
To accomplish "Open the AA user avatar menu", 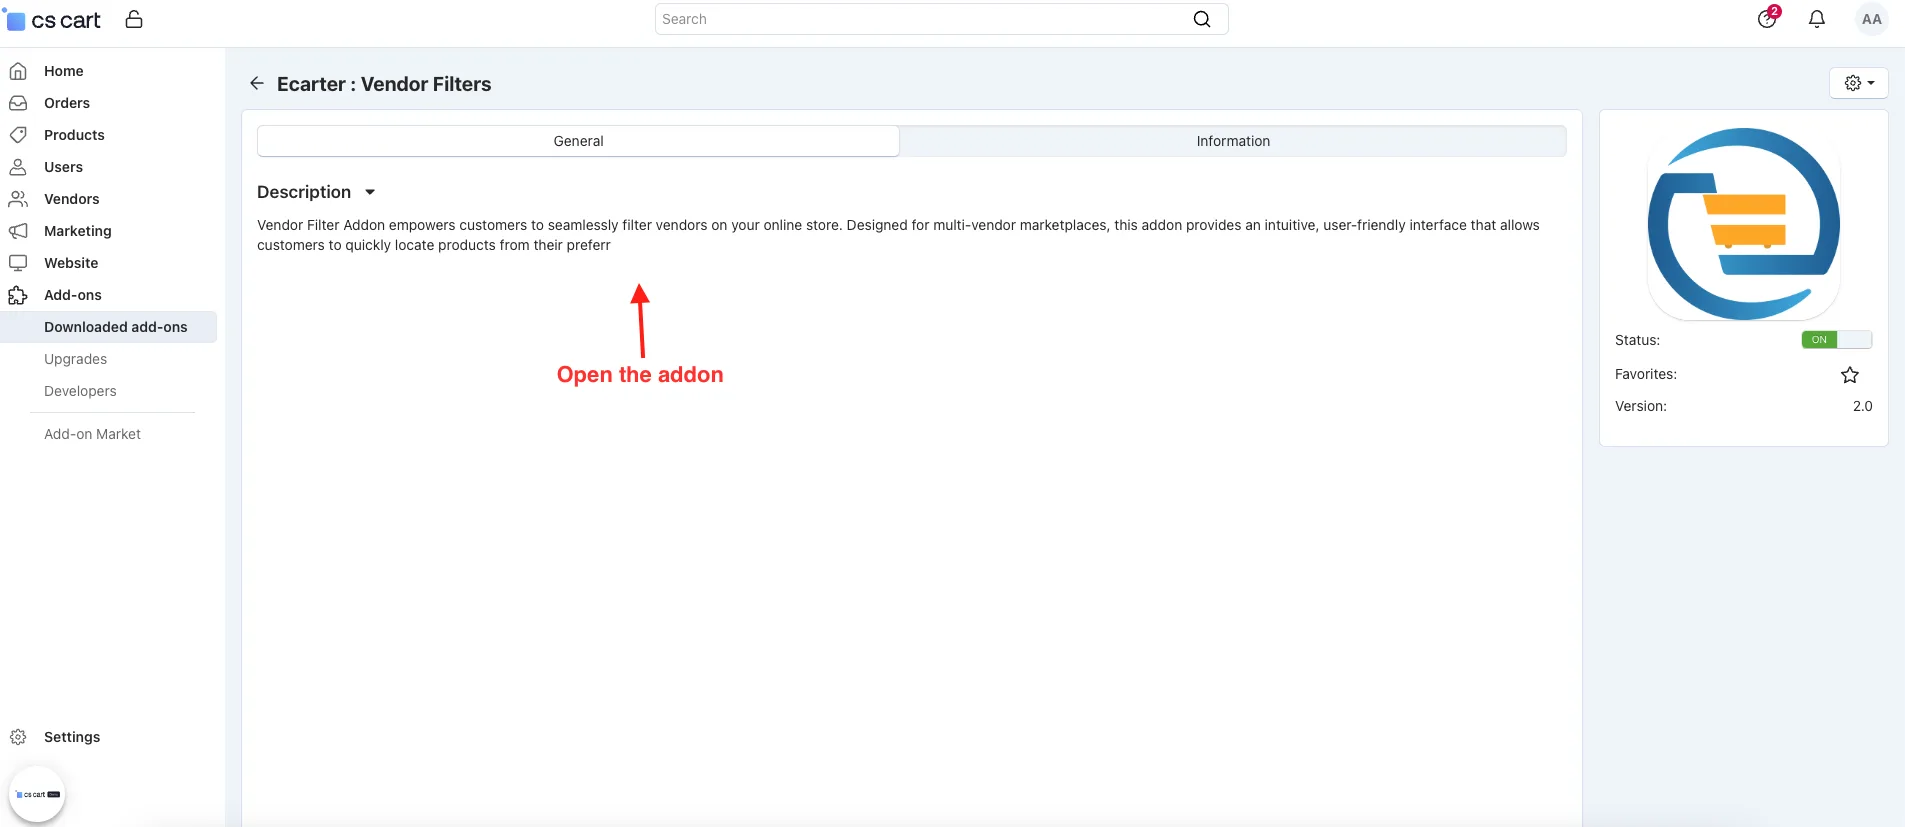I will (1871, 19).
